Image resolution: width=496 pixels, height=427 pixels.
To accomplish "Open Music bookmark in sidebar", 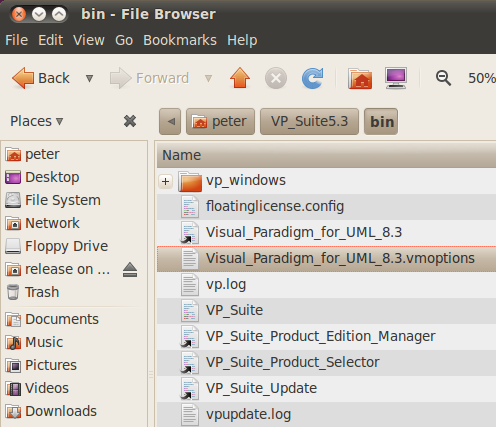I will 34,342.
